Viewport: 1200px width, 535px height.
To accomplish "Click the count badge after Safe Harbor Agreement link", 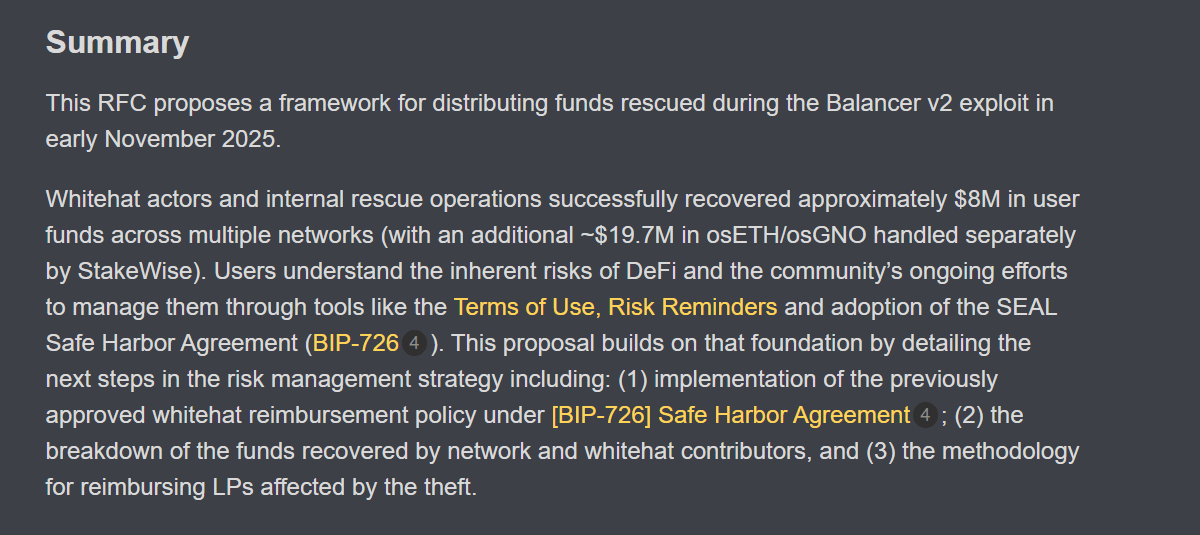I will [x=925, y=415].
